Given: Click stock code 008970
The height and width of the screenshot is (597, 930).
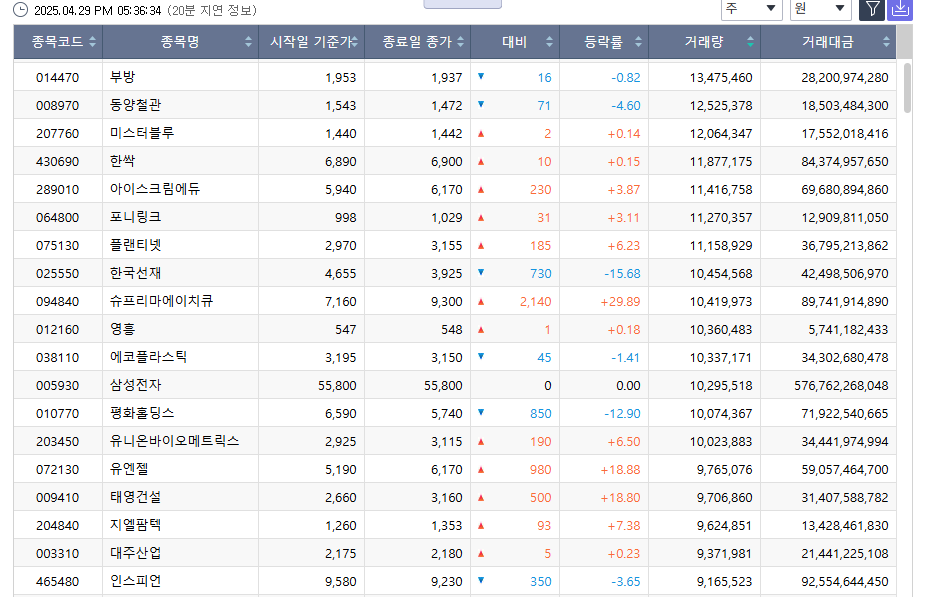Looking at the screenshot, I should click(58, 106).
